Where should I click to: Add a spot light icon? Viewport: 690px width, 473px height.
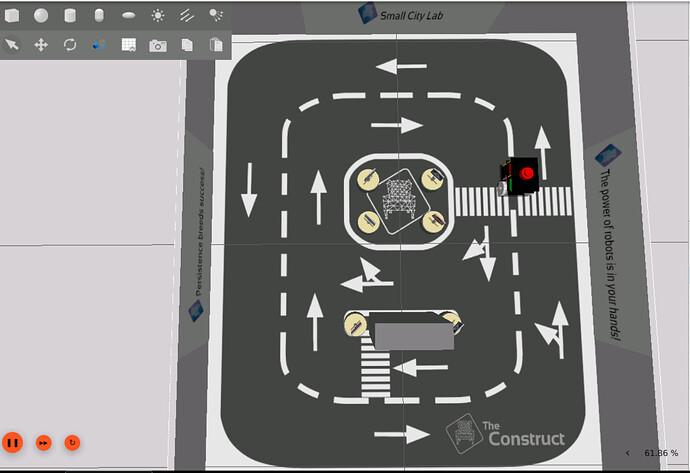point(216,15)
